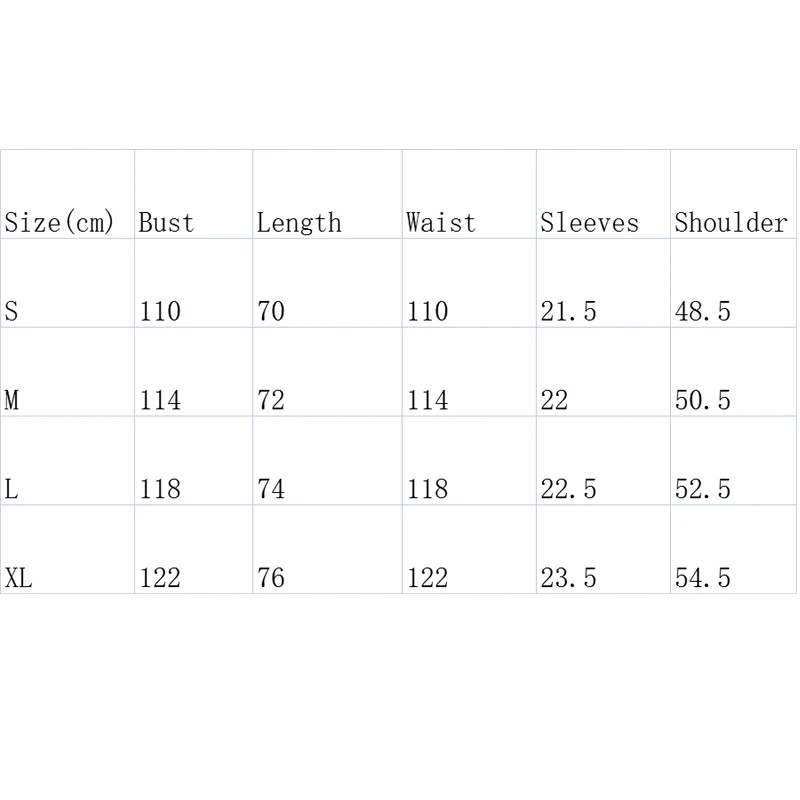The image size is (800, 800).
Task: Click the S size row label
Action: [11, 311]
